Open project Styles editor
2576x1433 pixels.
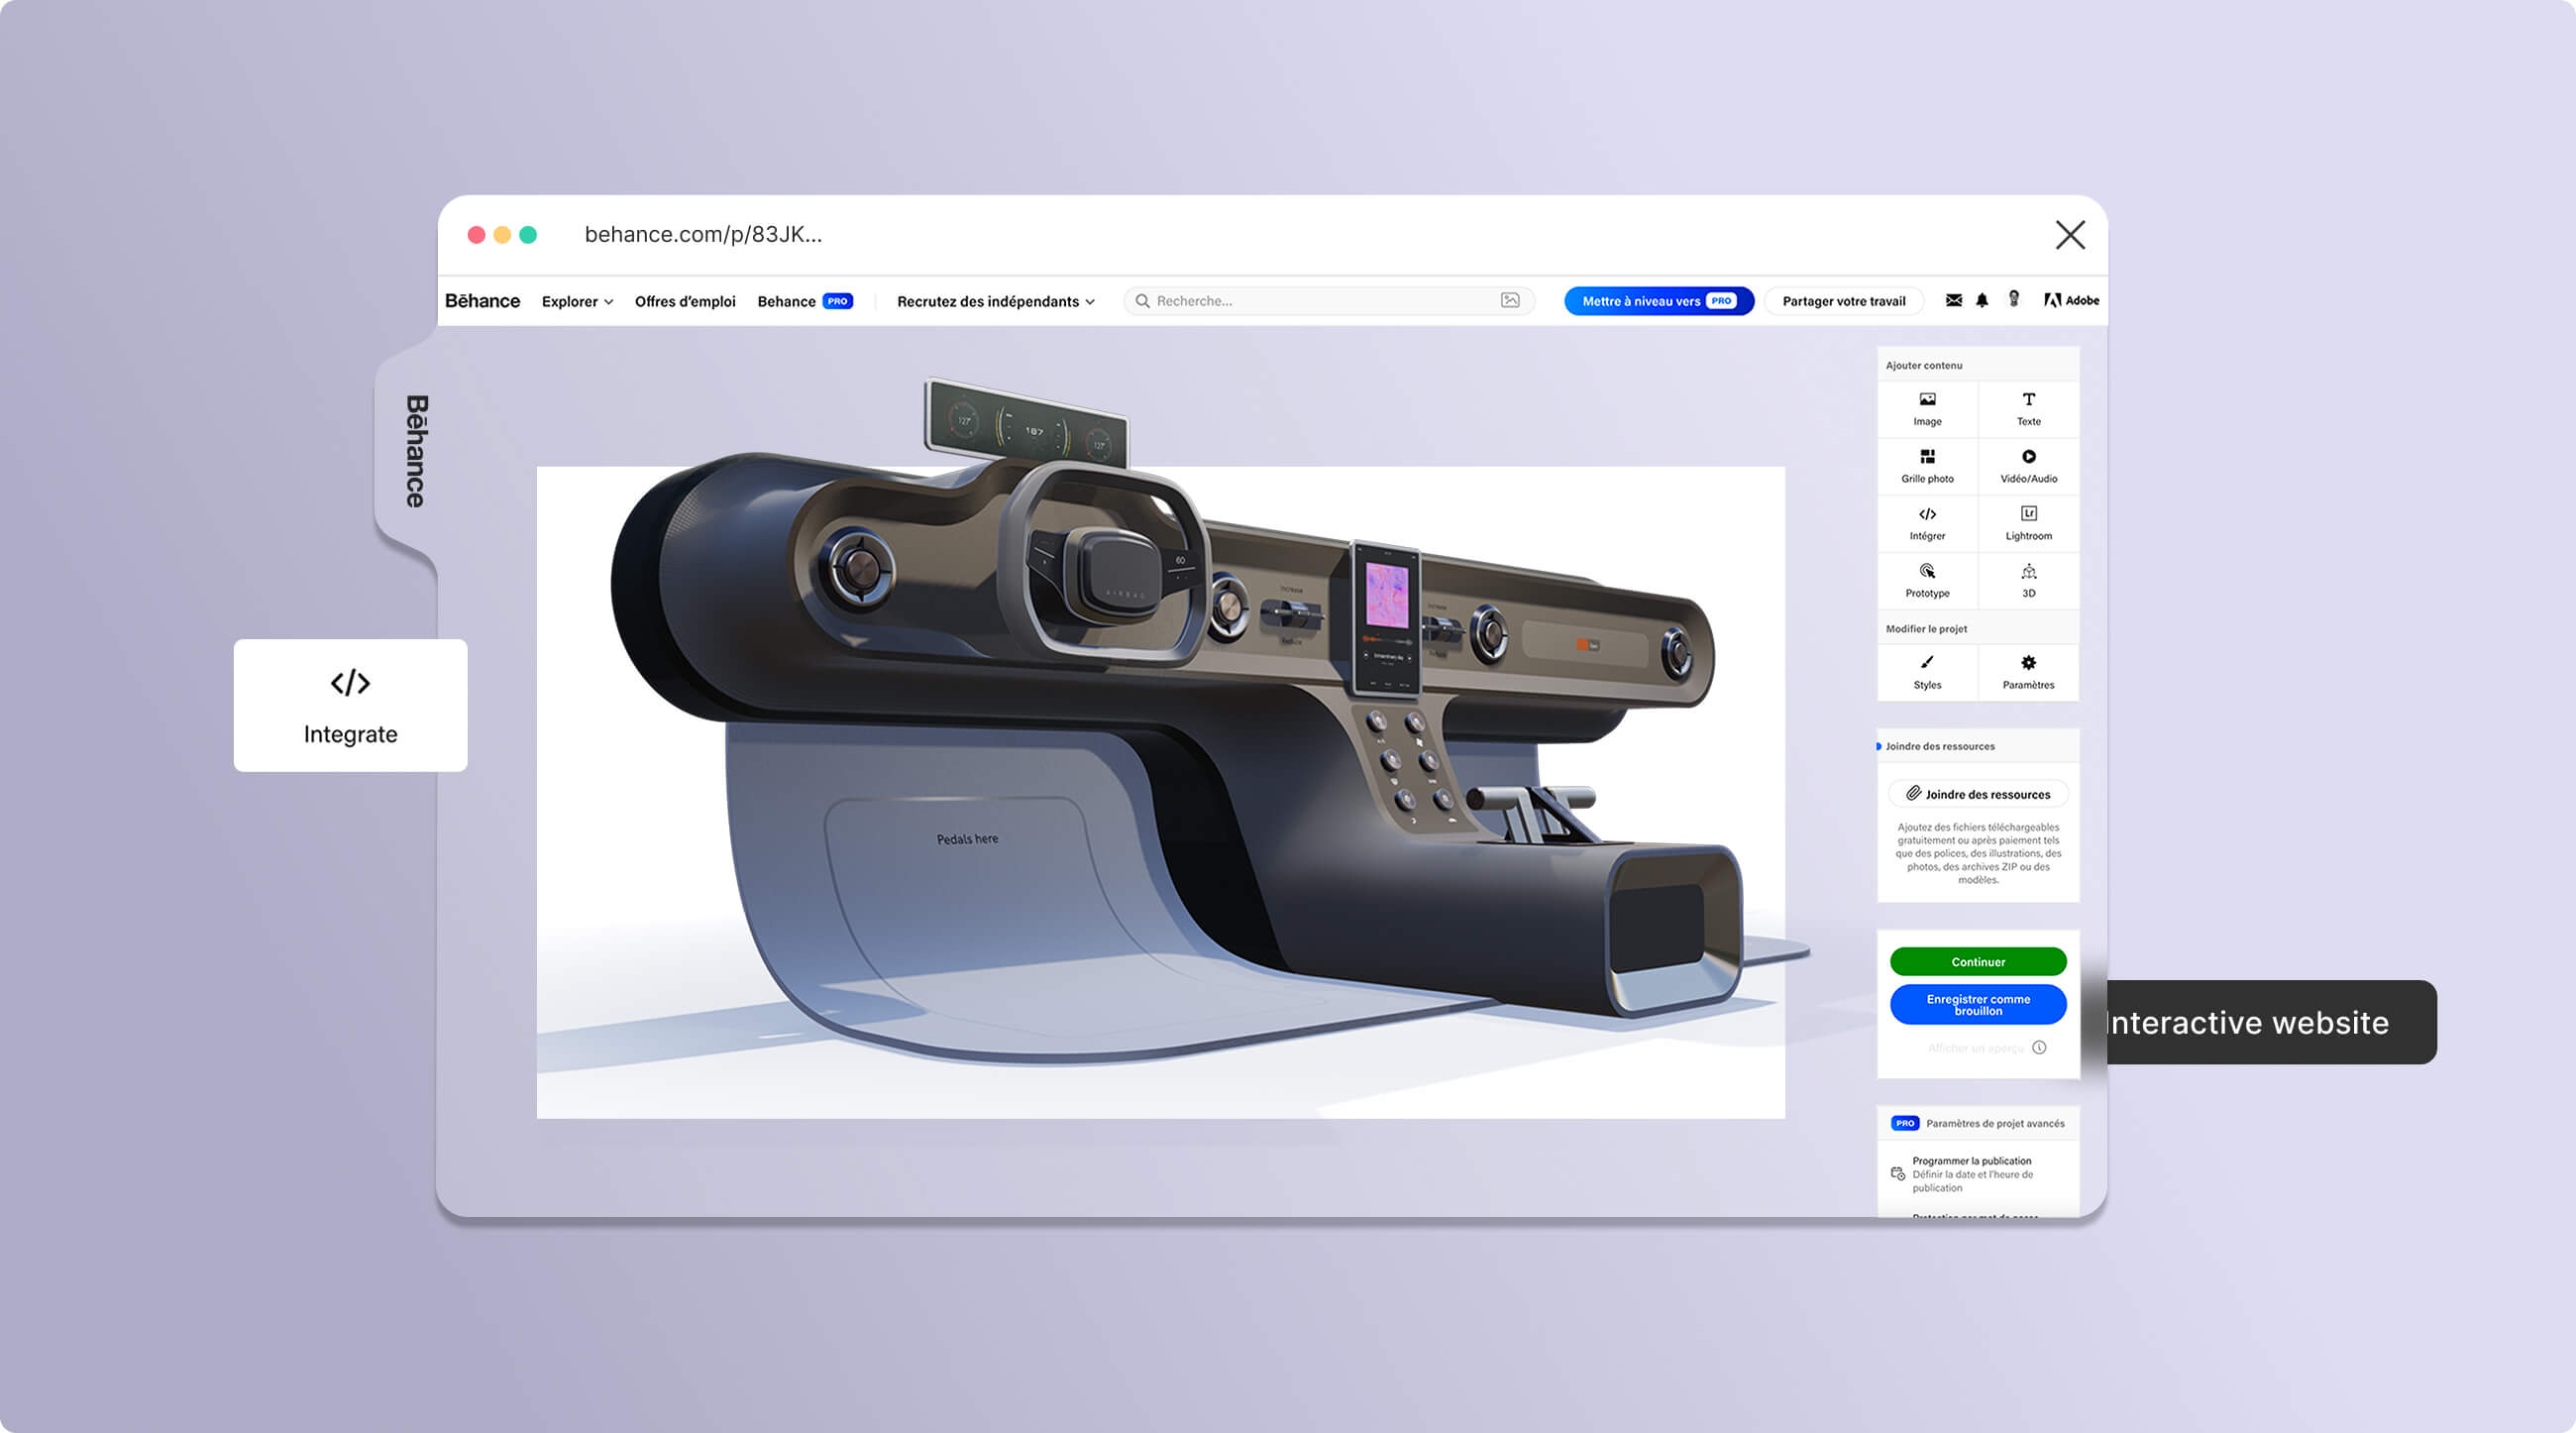click(x=1927, y=671)
